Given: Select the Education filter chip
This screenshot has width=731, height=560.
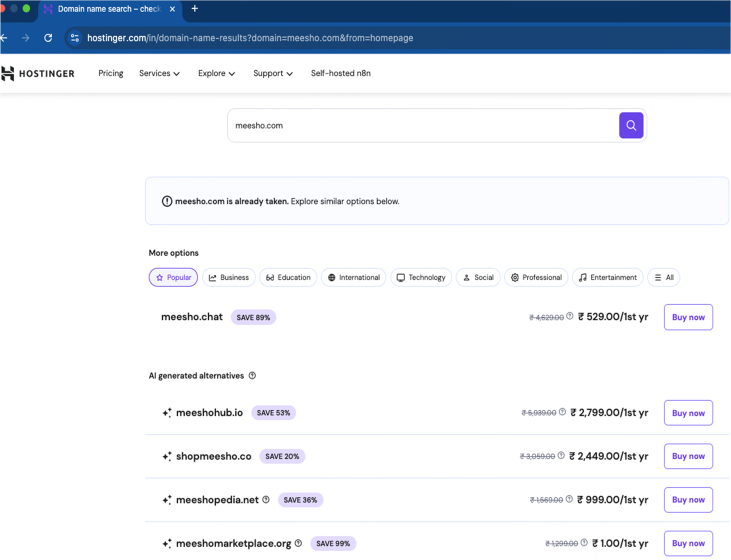Looking at the screenshot, I should click(x=288, y=277).
